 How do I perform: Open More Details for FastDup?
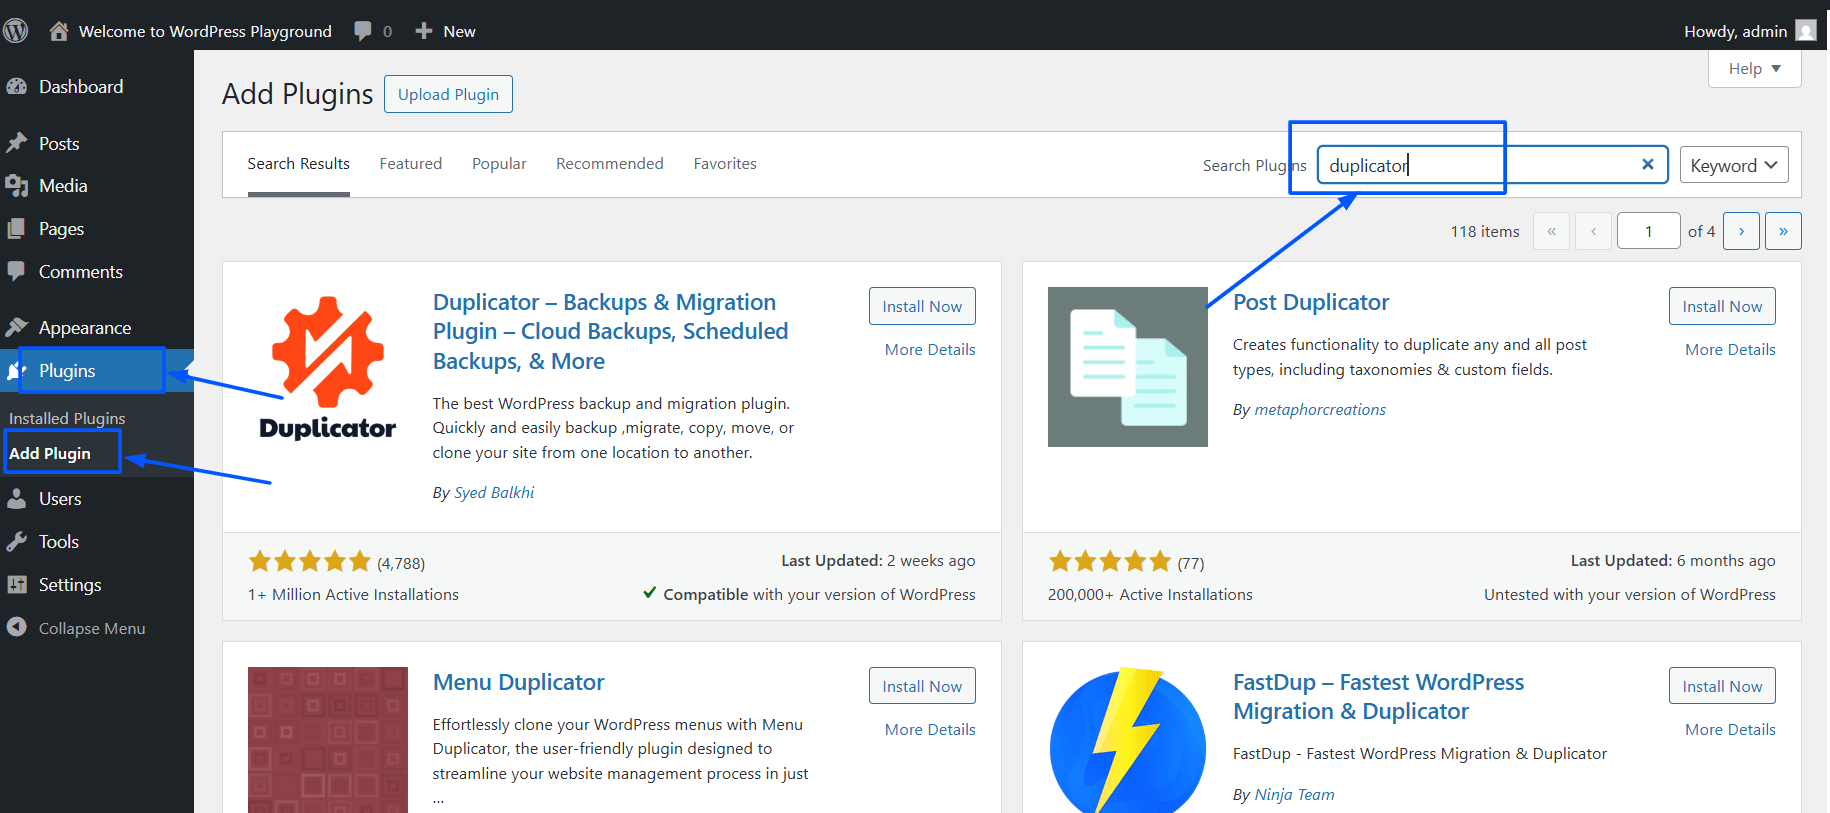1730,729
